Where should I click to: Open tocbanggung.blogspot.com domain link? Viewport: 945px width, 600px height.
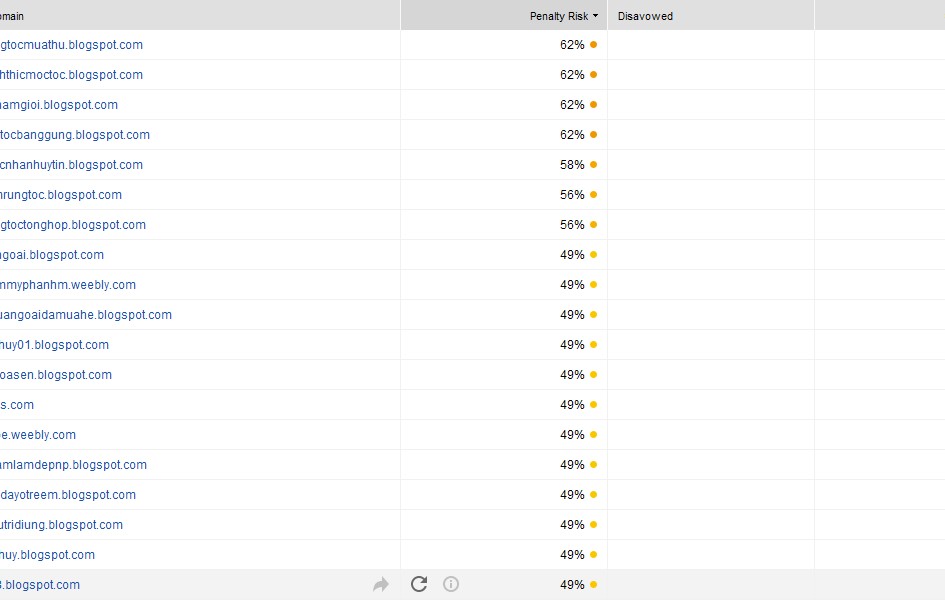point(75,135)
